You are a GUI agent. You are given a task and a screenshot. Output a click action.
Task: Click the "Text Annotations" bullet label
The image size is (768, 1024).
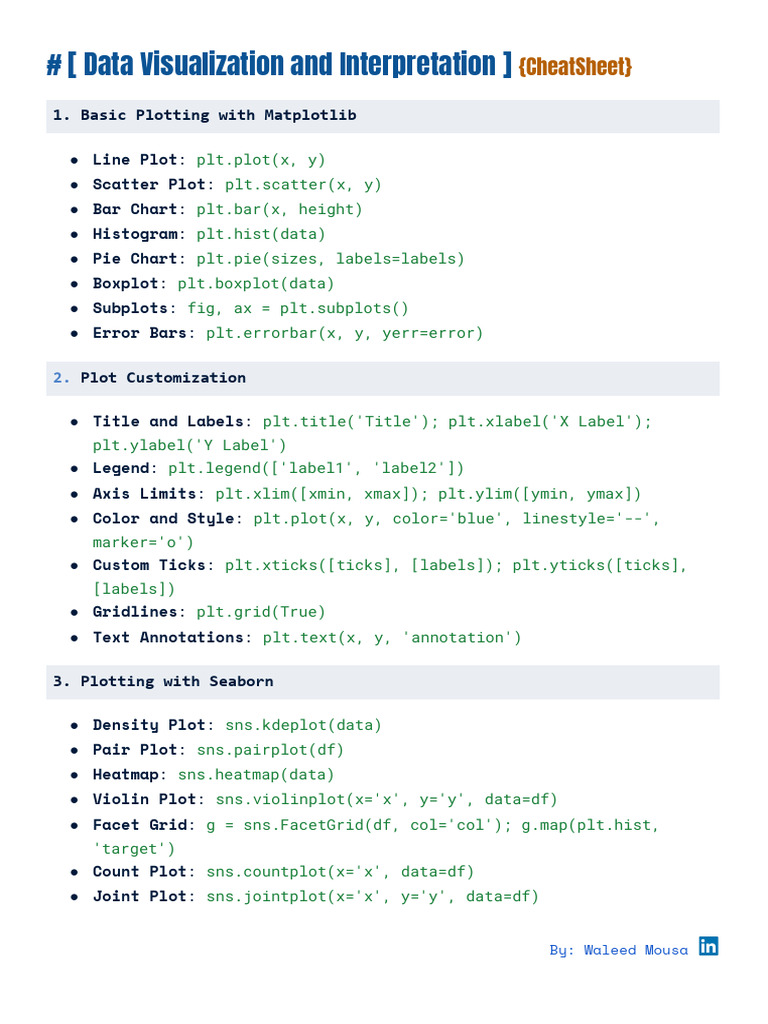pyautogui.click(x=168, y=637)
